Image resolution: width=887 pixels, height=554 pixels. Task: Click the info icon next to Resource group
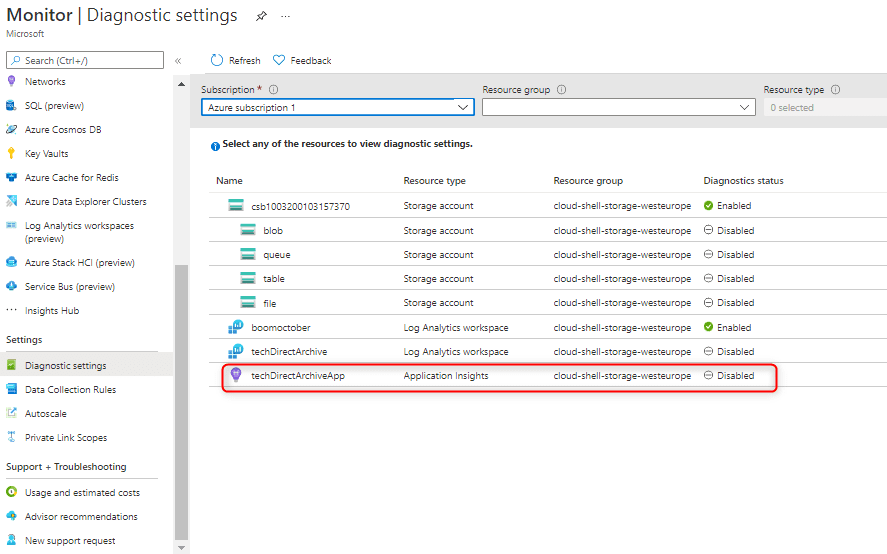tap(561, 89)
